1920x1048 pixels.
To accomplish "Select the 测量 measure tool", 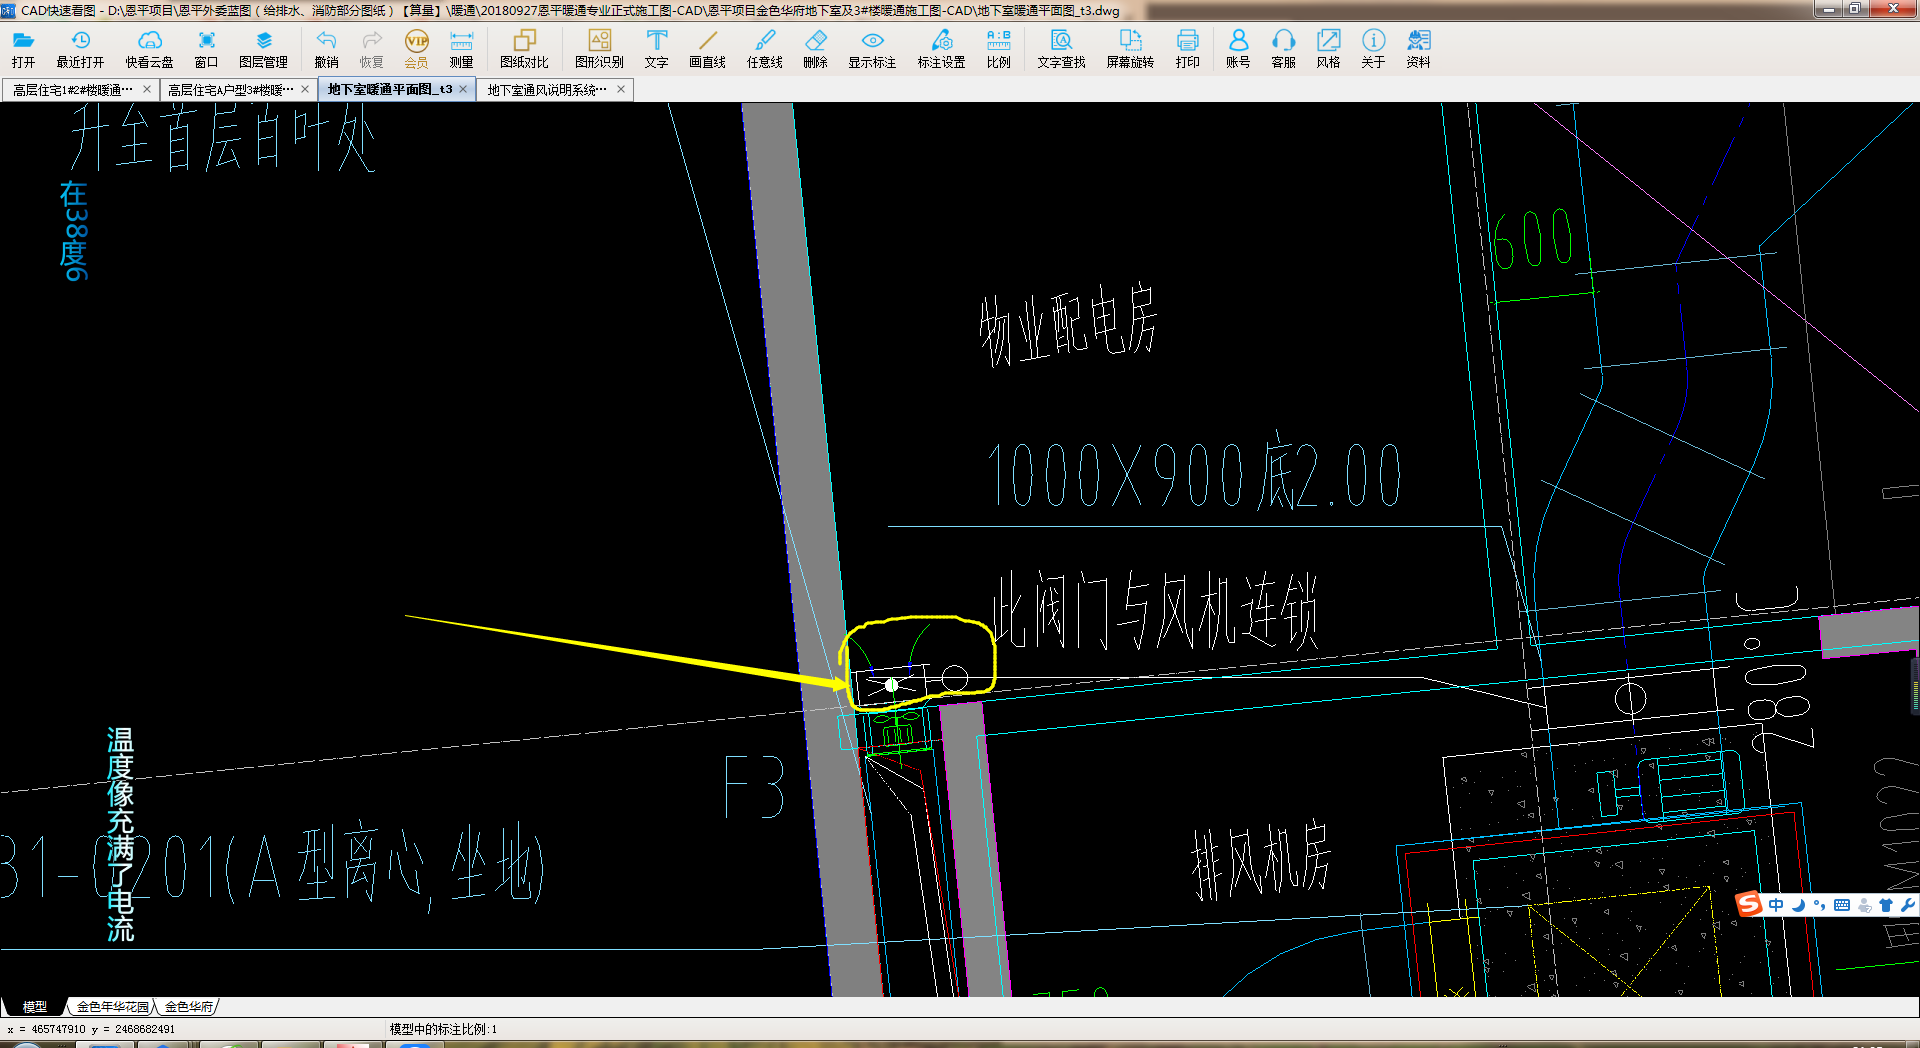I will coord(461,48).
